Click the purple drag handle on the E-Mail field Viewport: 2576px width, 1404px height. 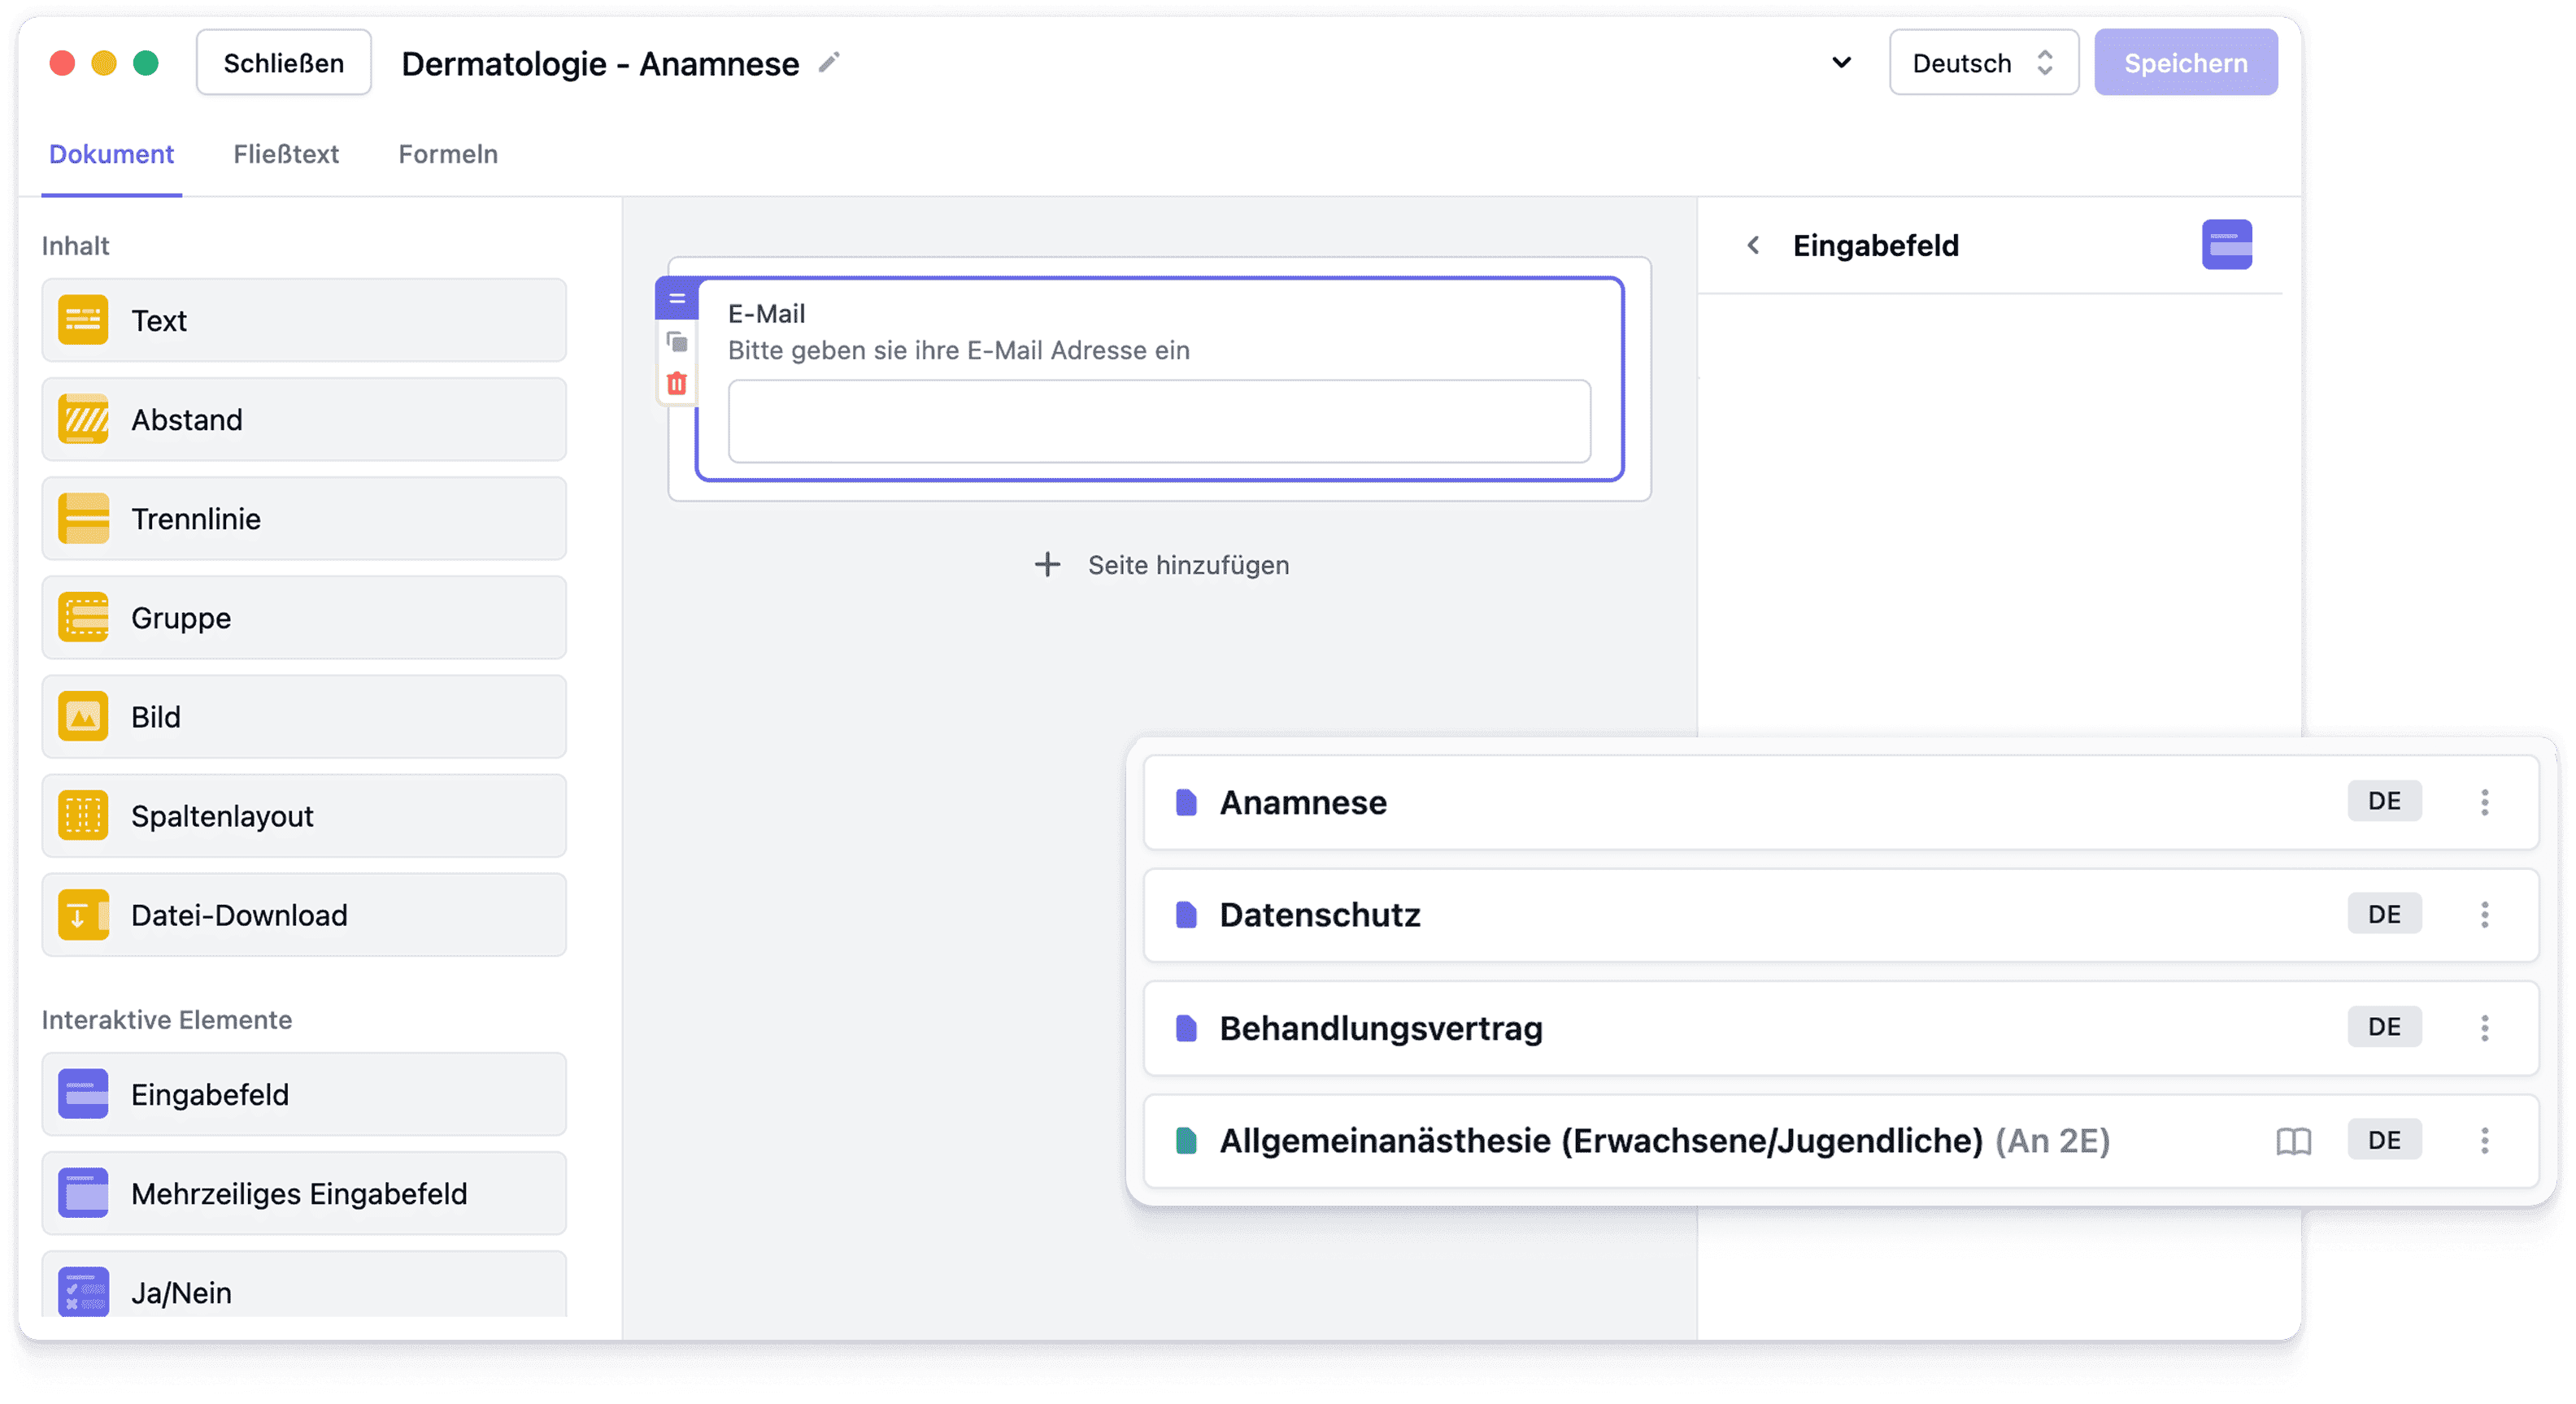point(677,298)
